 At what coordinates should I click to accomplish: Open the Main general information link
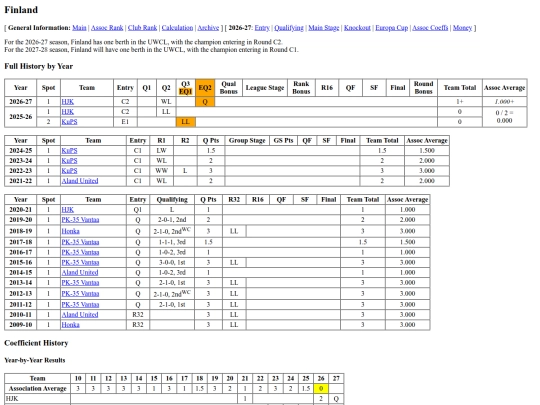(x=79, y=28)
